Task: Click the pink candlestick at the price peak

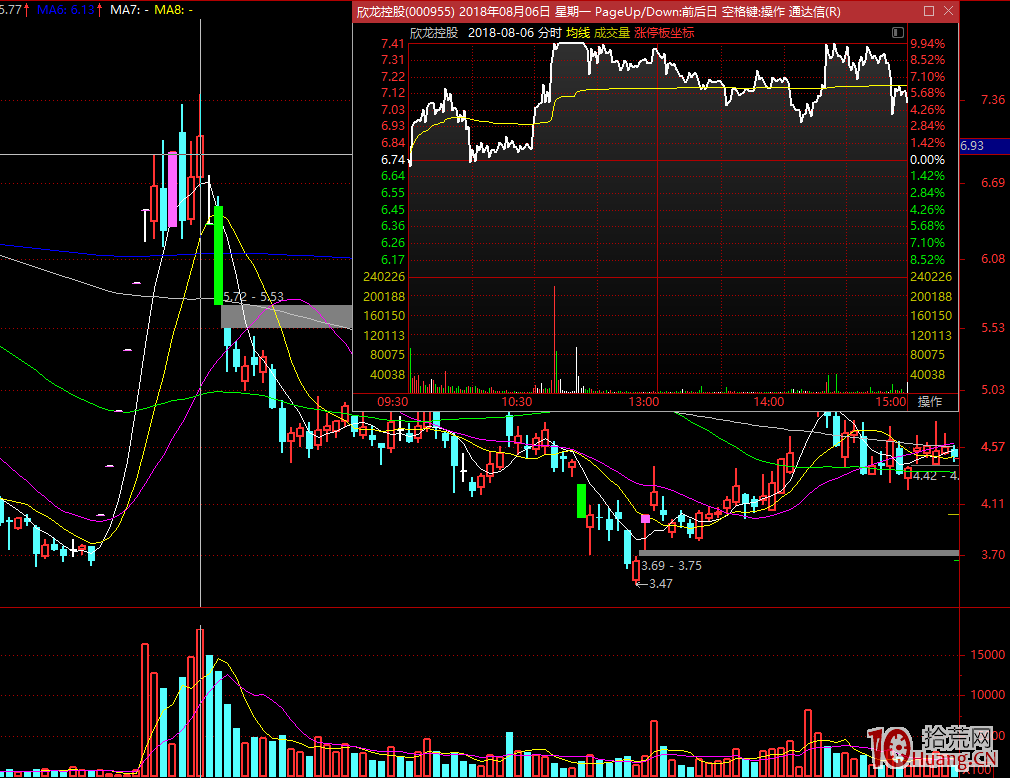Action: coord(172,189)
